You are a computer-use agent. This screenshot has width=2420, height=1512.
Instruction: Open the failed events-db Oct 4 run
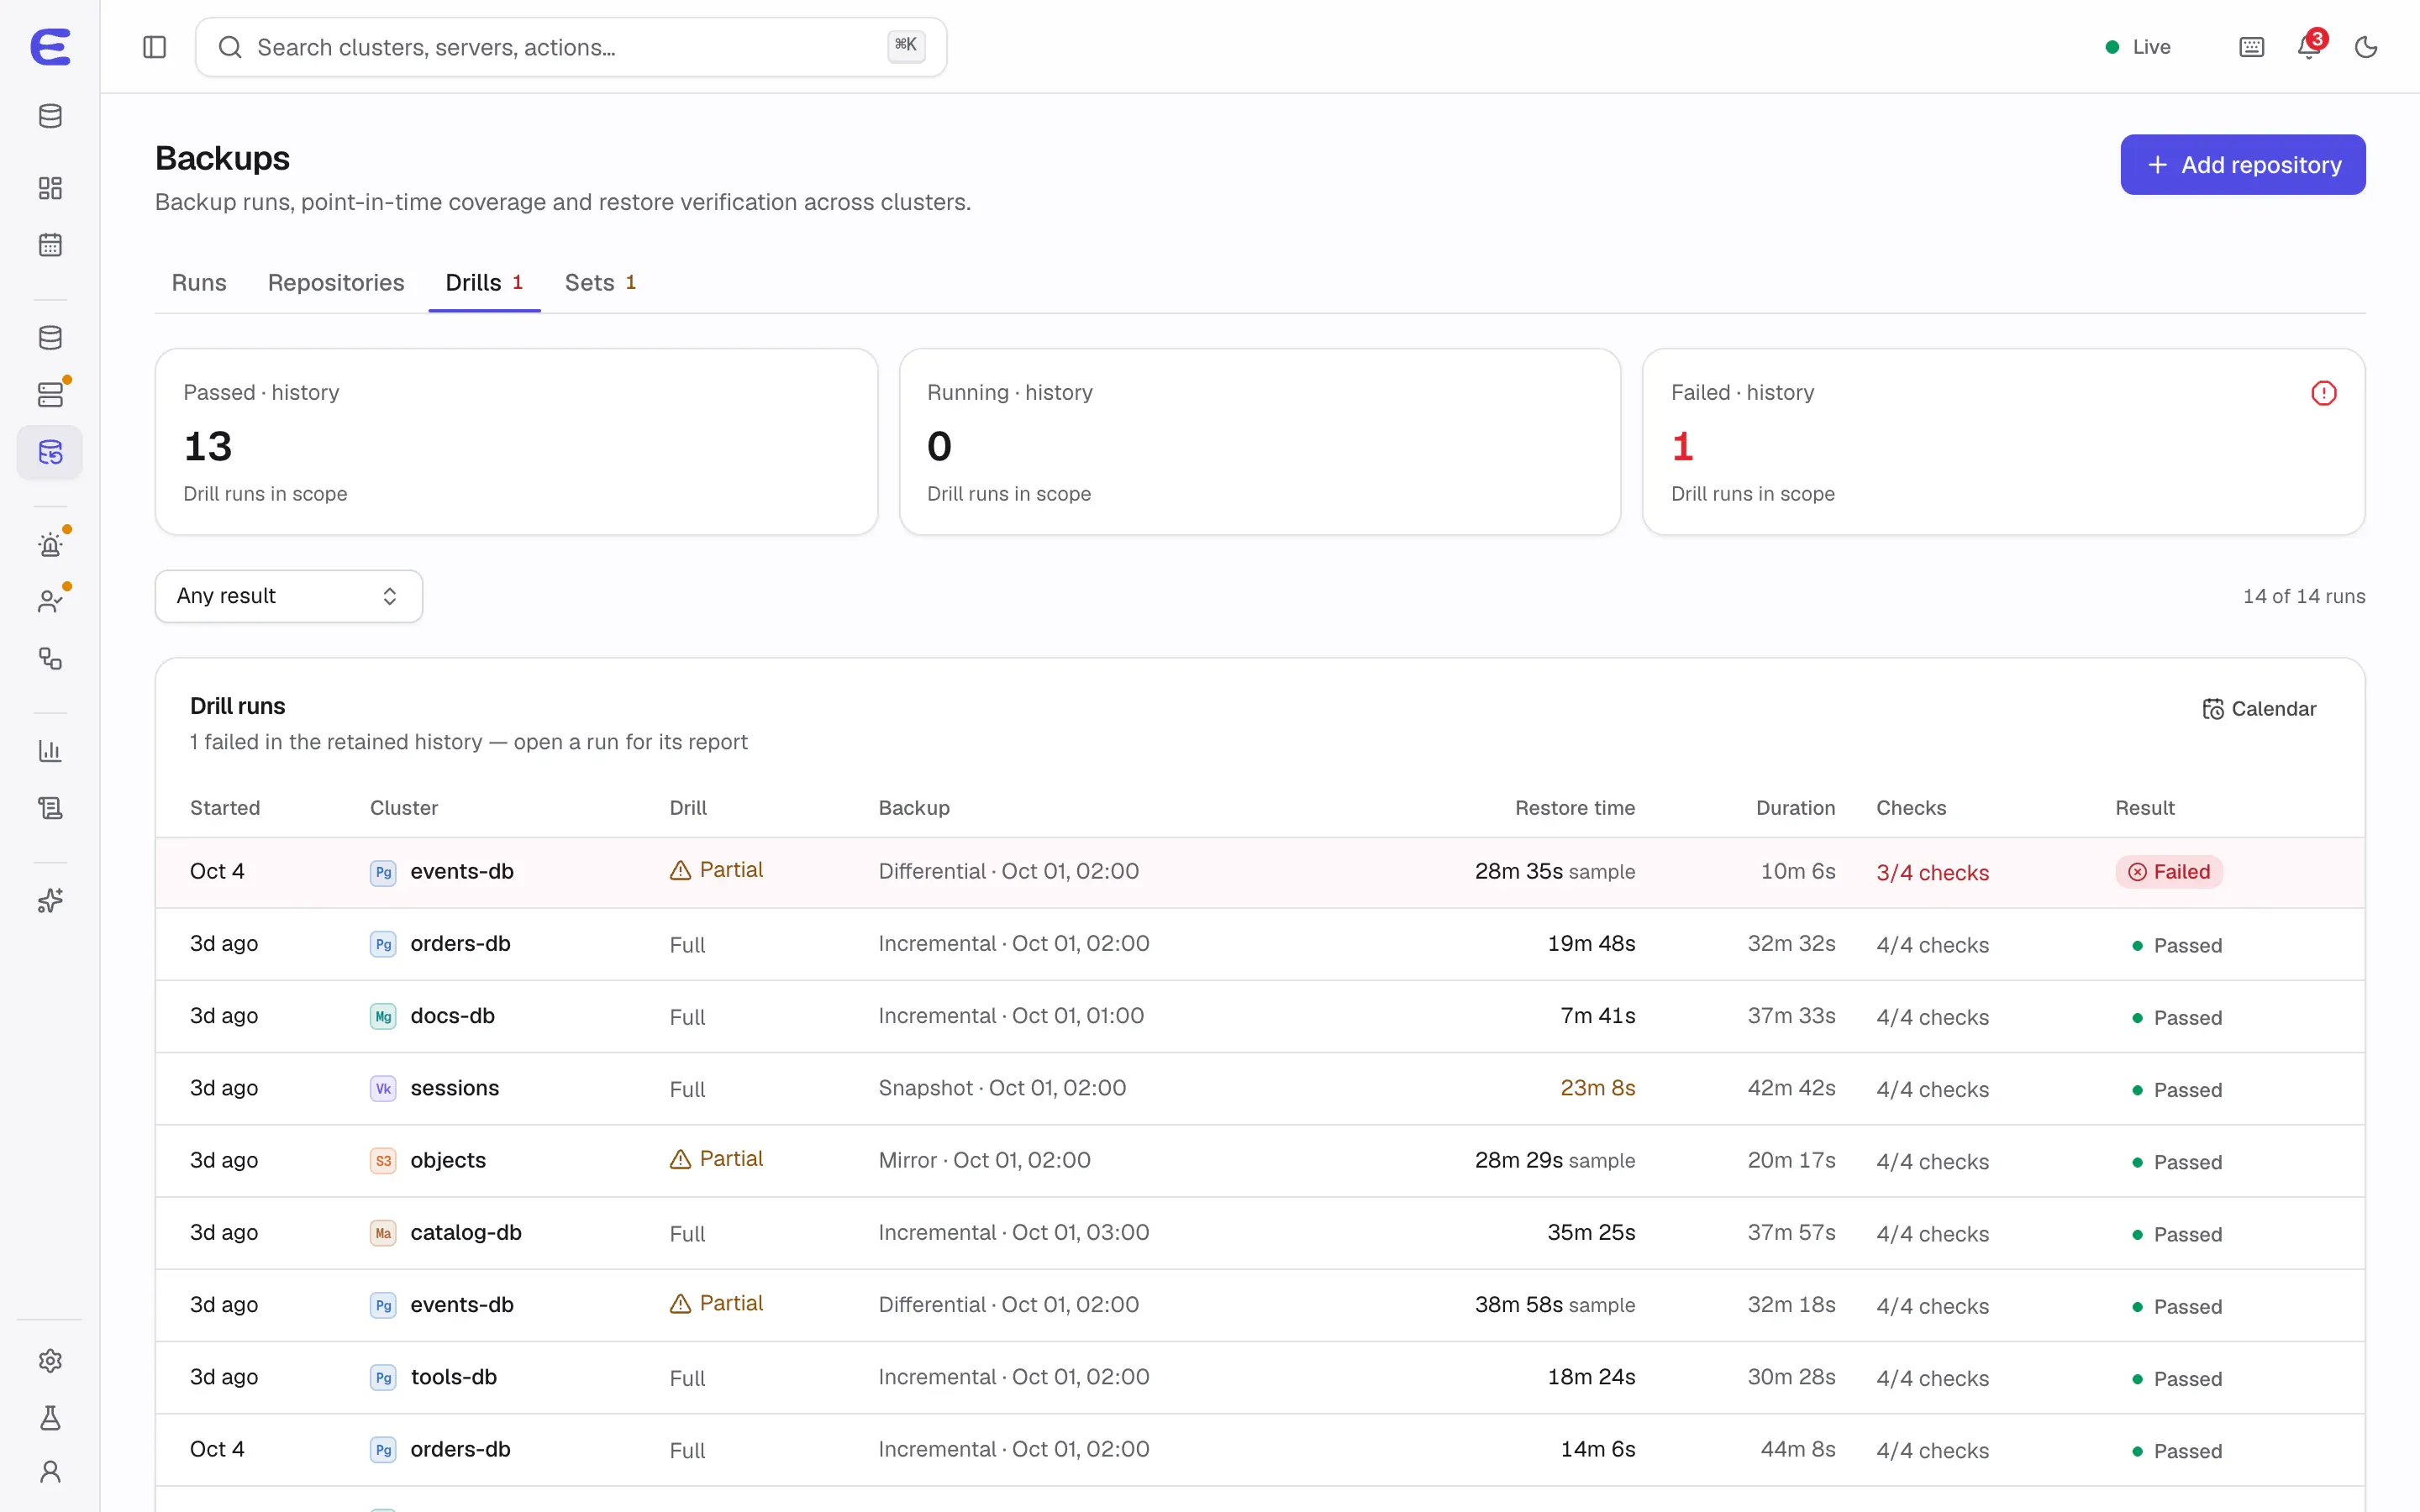1259,872
